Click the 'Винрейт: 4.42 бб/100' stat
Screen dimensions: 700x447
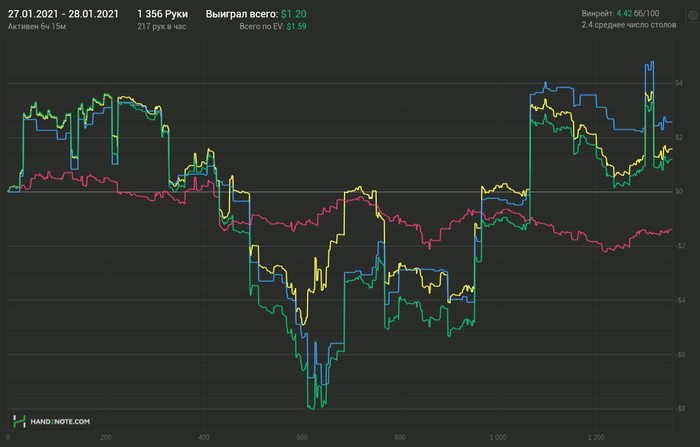point(620,13)
